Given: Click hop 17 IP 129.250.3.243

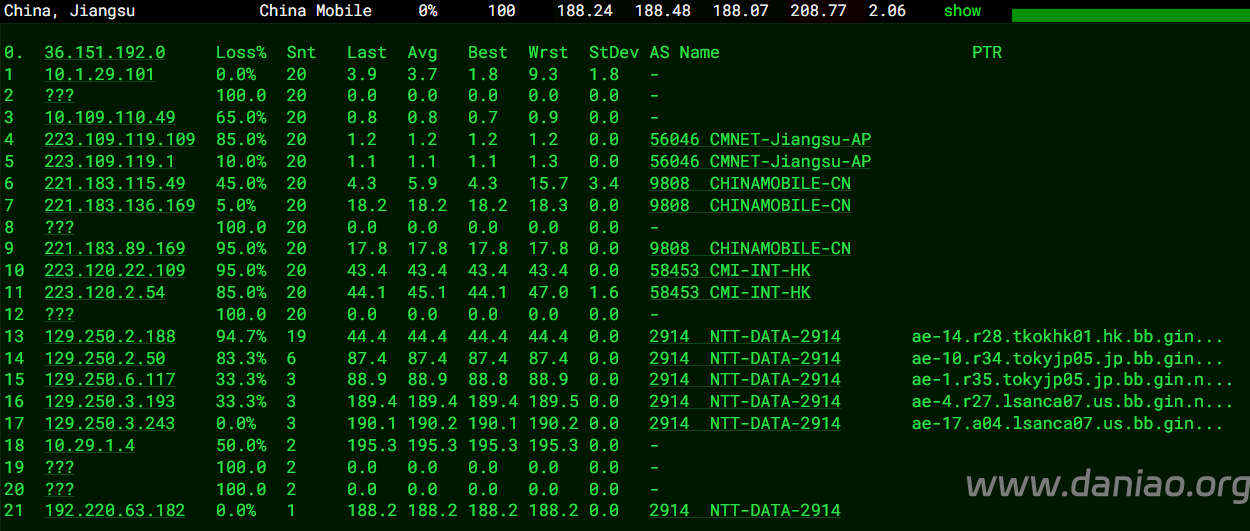Looking at the screenshot, I should [x=110, y=423].
